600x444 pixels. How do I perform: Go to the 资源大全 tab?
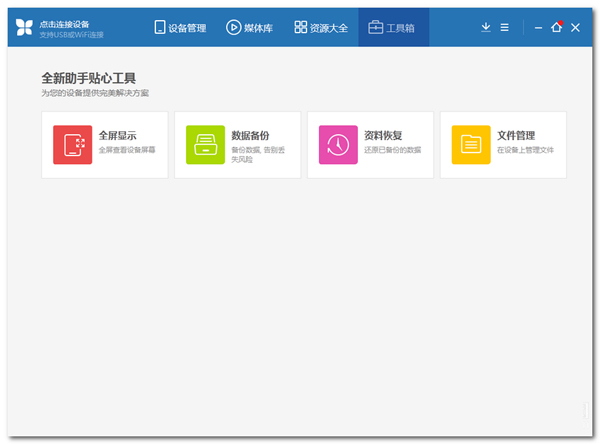[321, 28]
